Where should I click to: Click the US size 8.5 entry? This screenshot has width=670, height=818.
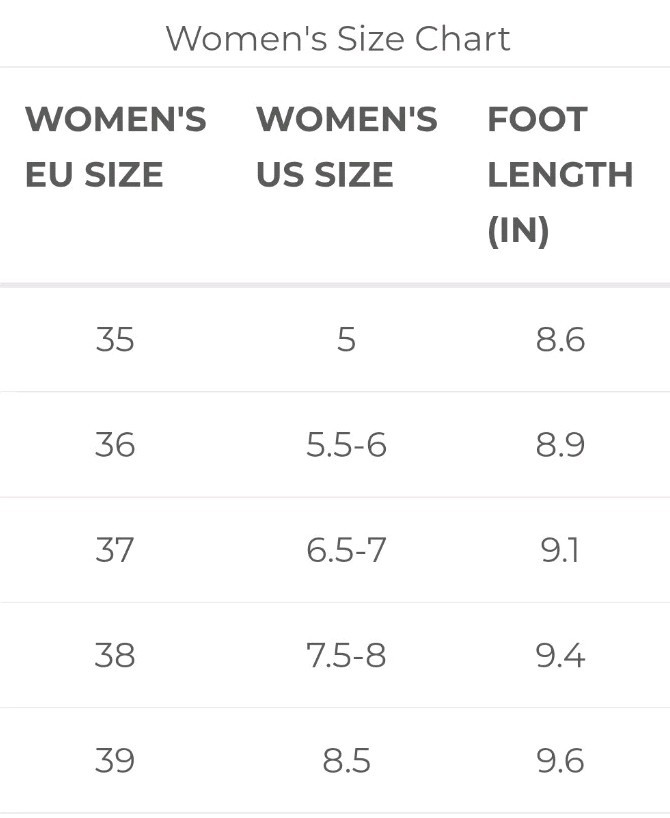(x=346, y=761)
